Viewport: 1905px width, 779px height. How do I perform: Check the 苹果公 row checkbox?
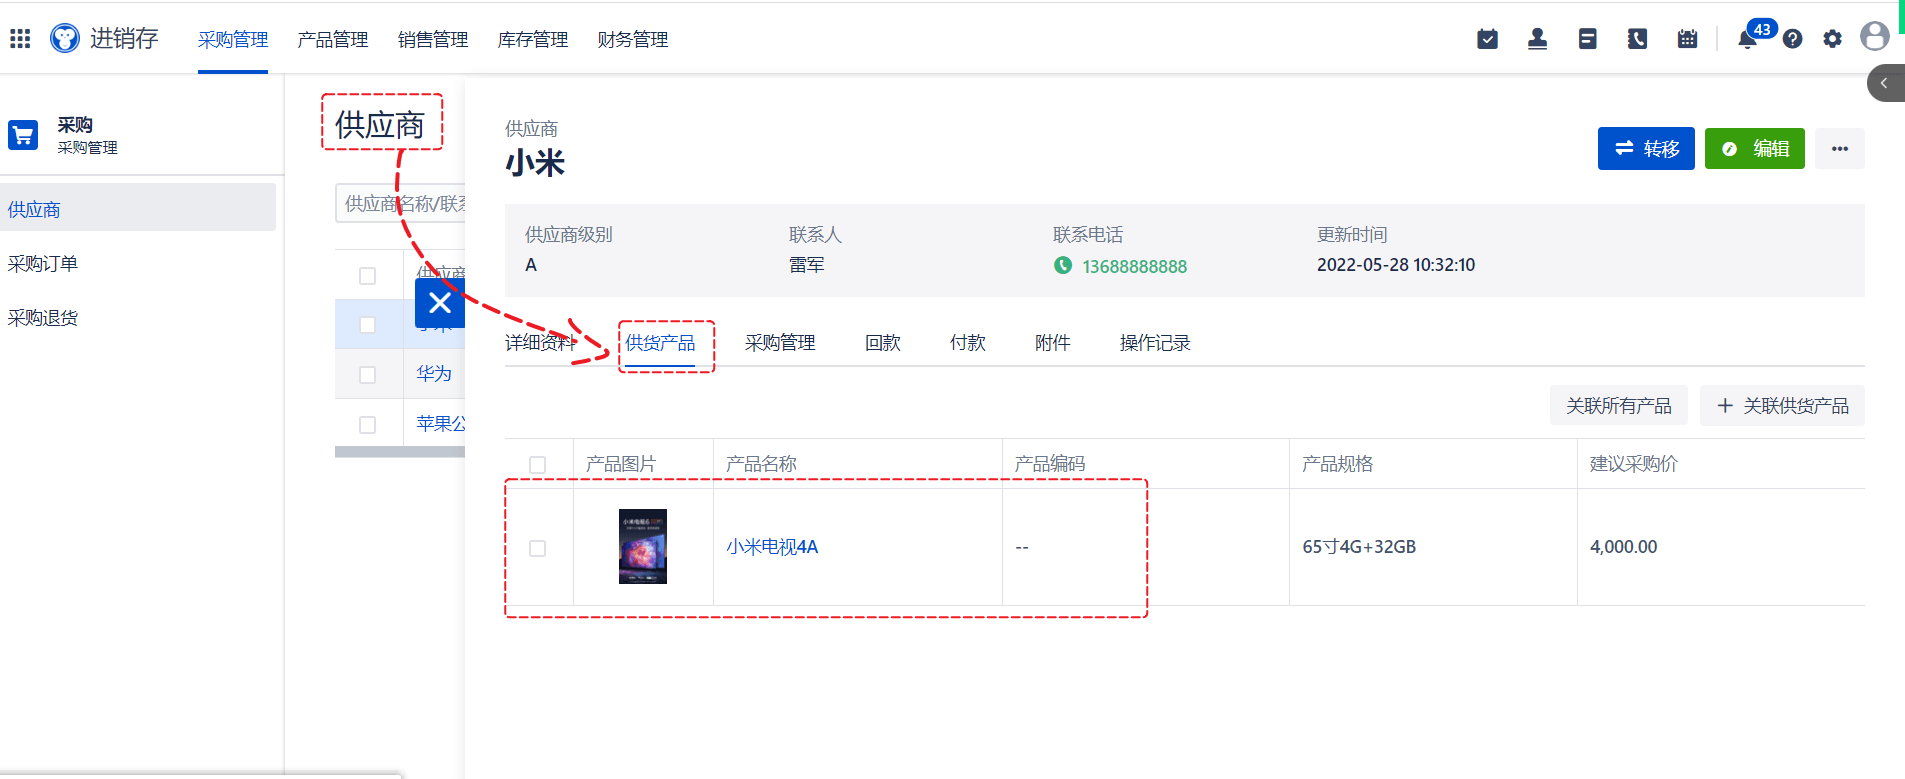368,425
